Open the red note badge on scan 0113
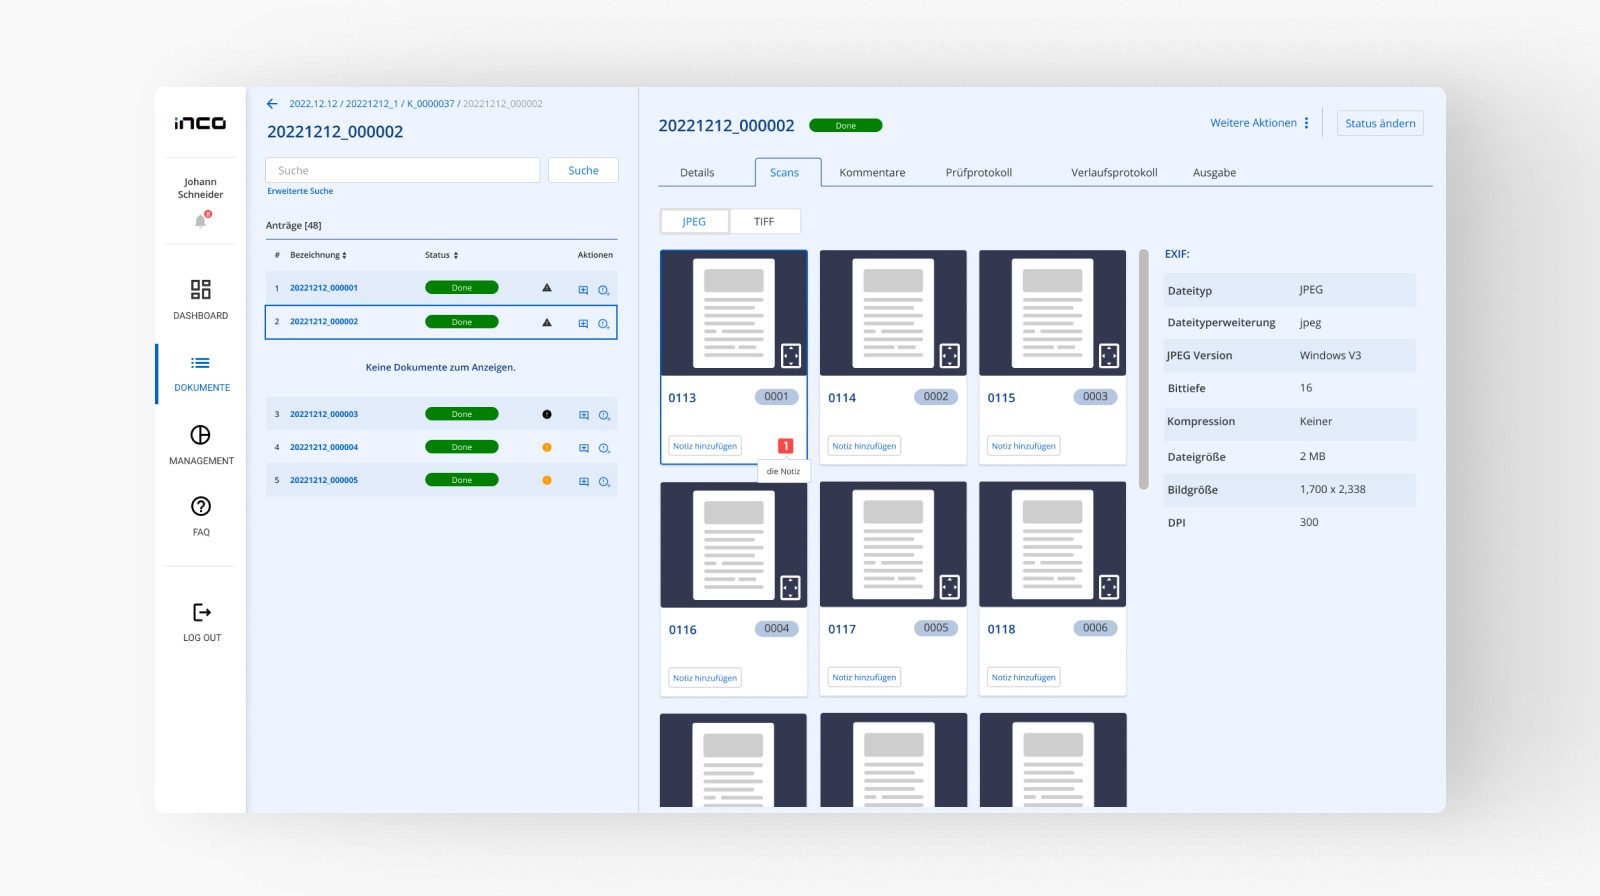Screen dimensions: 1600x896 point(786,446)
